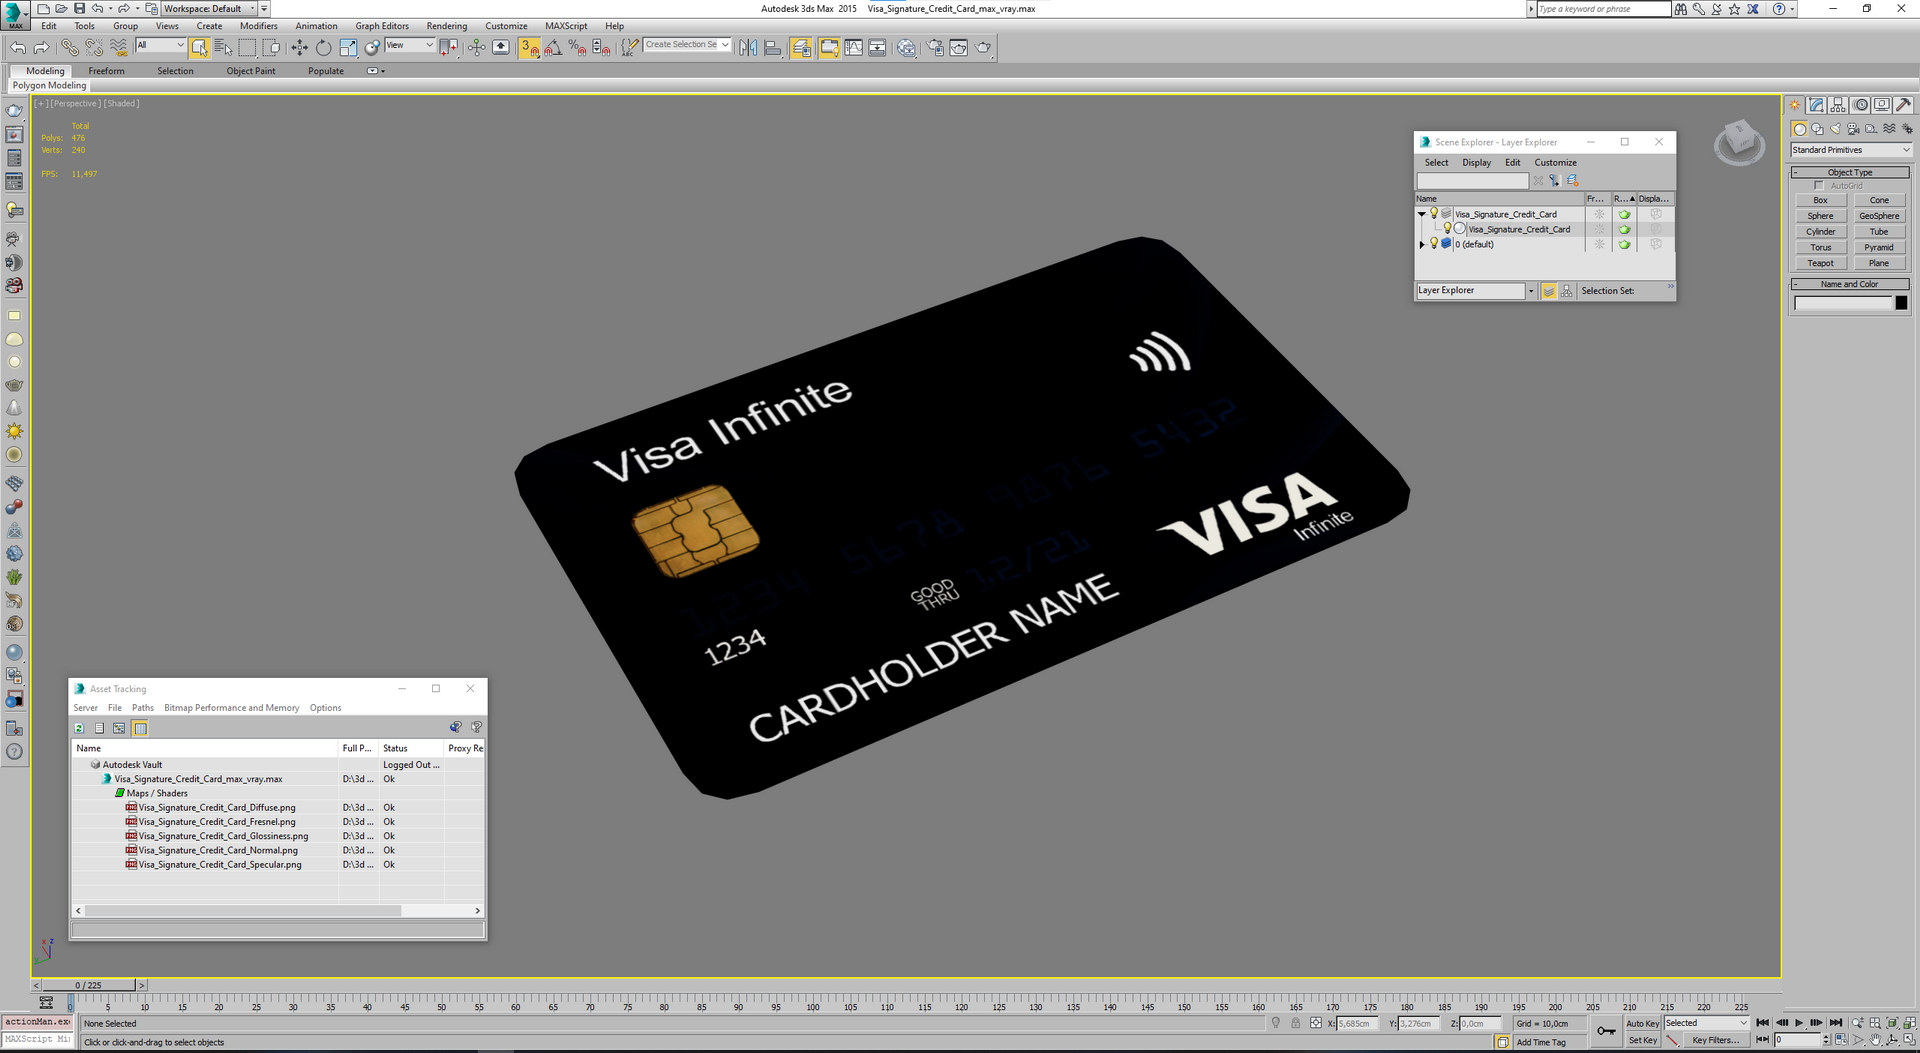This screenshot has width=1920, height=1053.
Task: Toggle Sort By Layer in Scene Explorer
Action: click(x=1549, y=291)
